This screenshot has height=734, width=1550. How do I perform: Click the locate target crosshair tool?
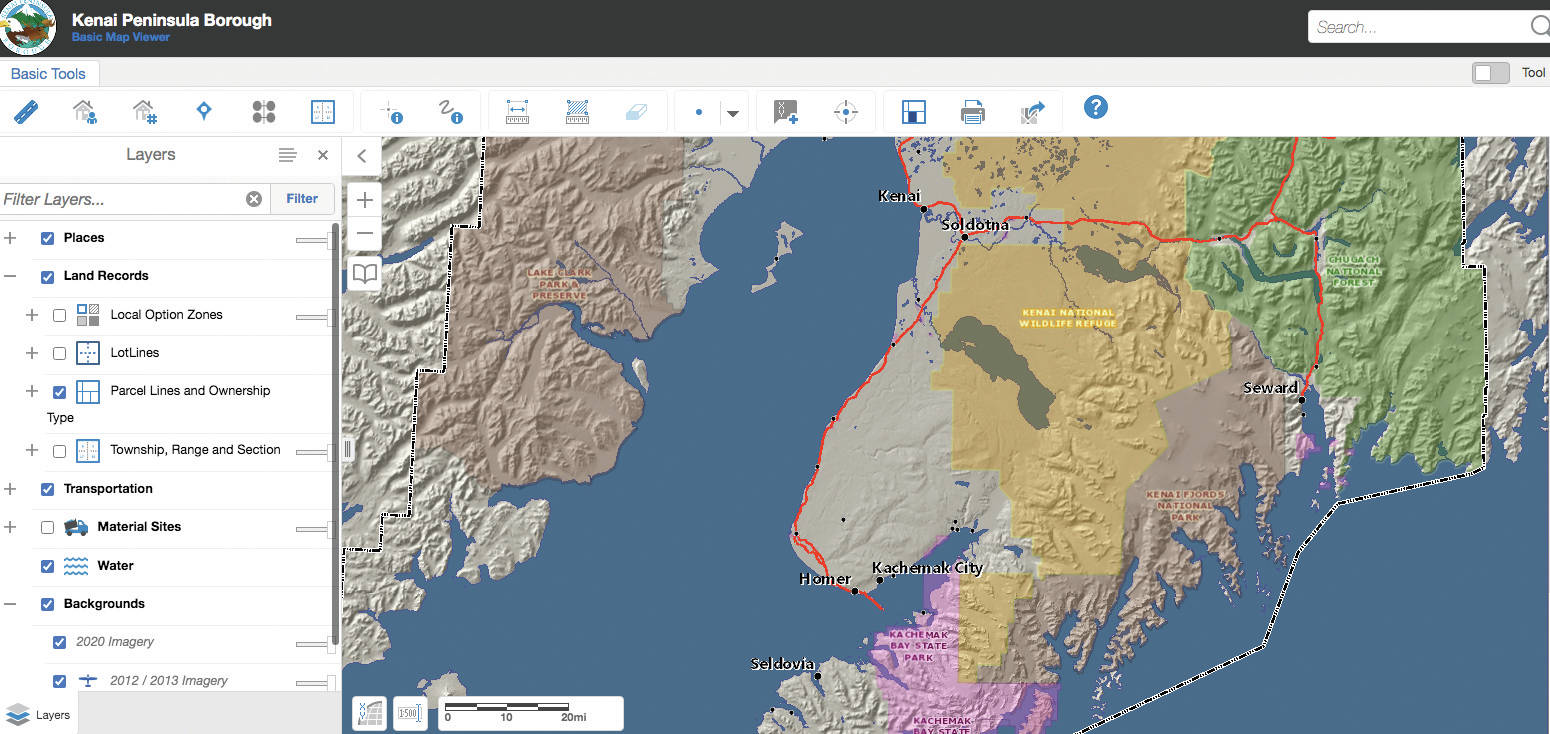(x=846, y=112)
